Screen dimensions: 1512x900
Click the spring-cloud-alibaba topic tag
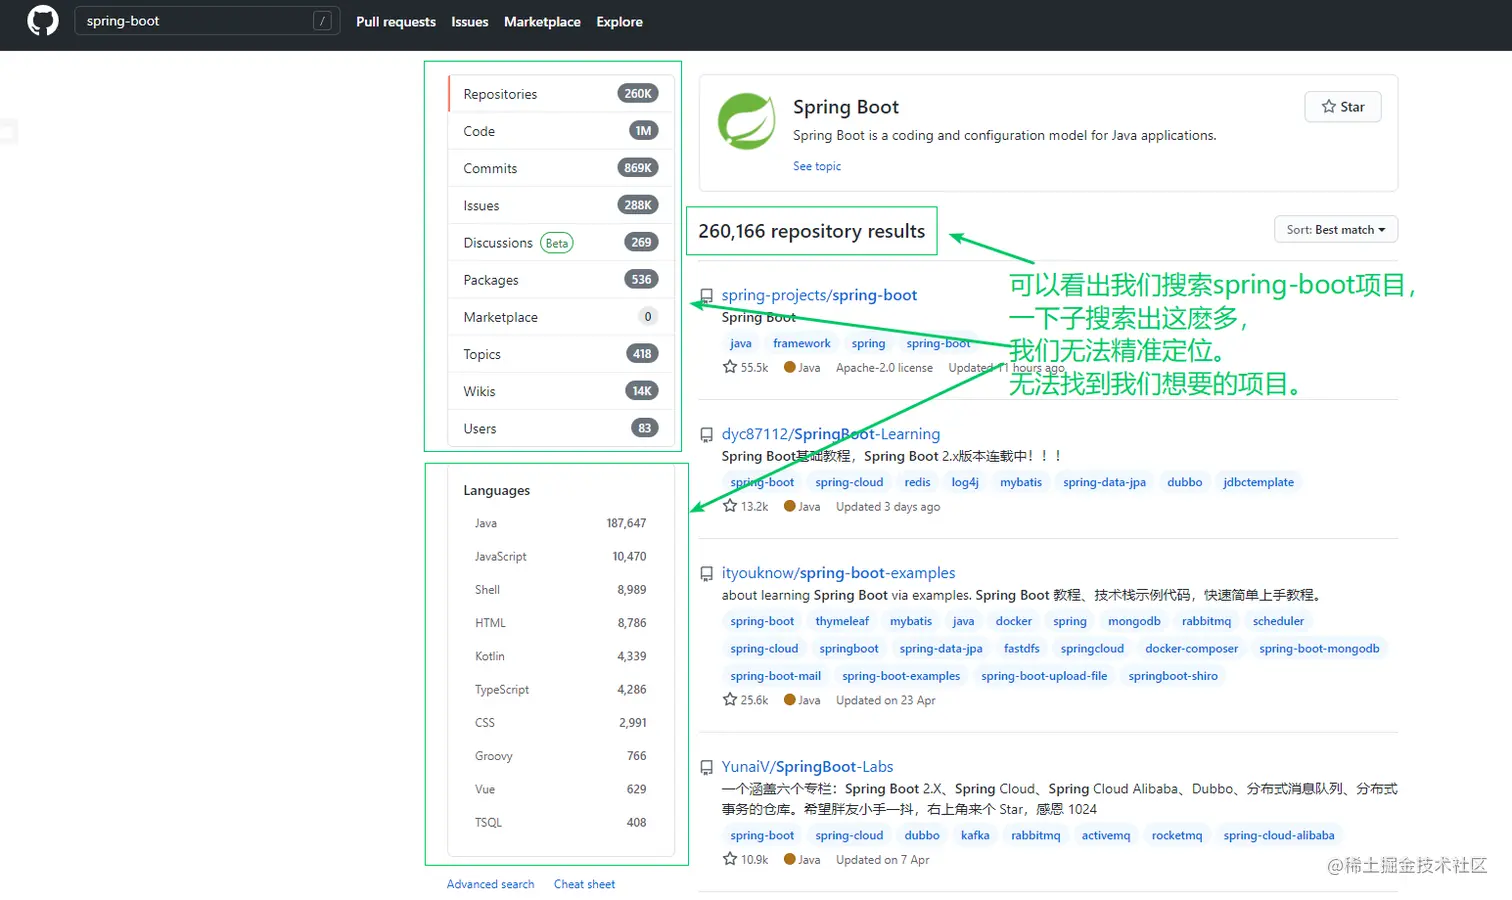[1279, 835]
